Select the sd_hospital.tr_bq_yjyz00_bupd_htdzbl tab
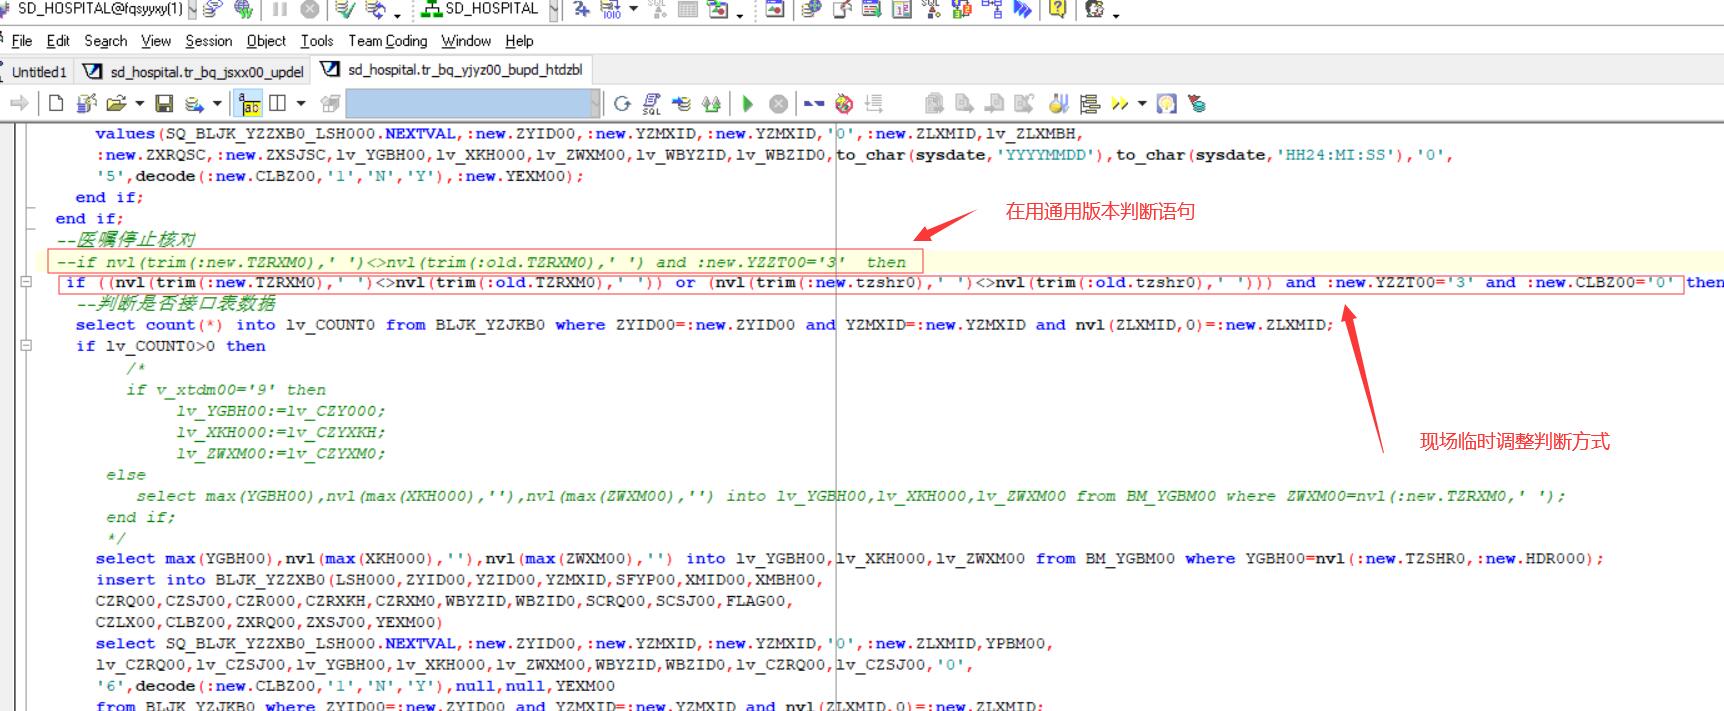The image size is (1724, 711). click(451, 70)
